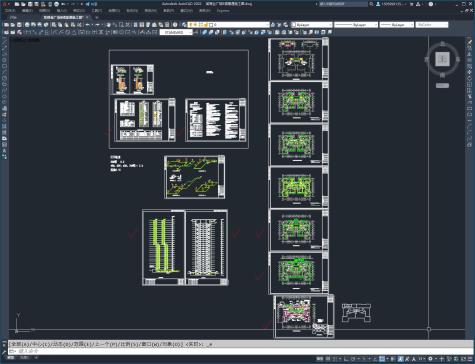Toggle snap mode in the status bar
This screenshot has width=475, height=364.
pos(334,359)
